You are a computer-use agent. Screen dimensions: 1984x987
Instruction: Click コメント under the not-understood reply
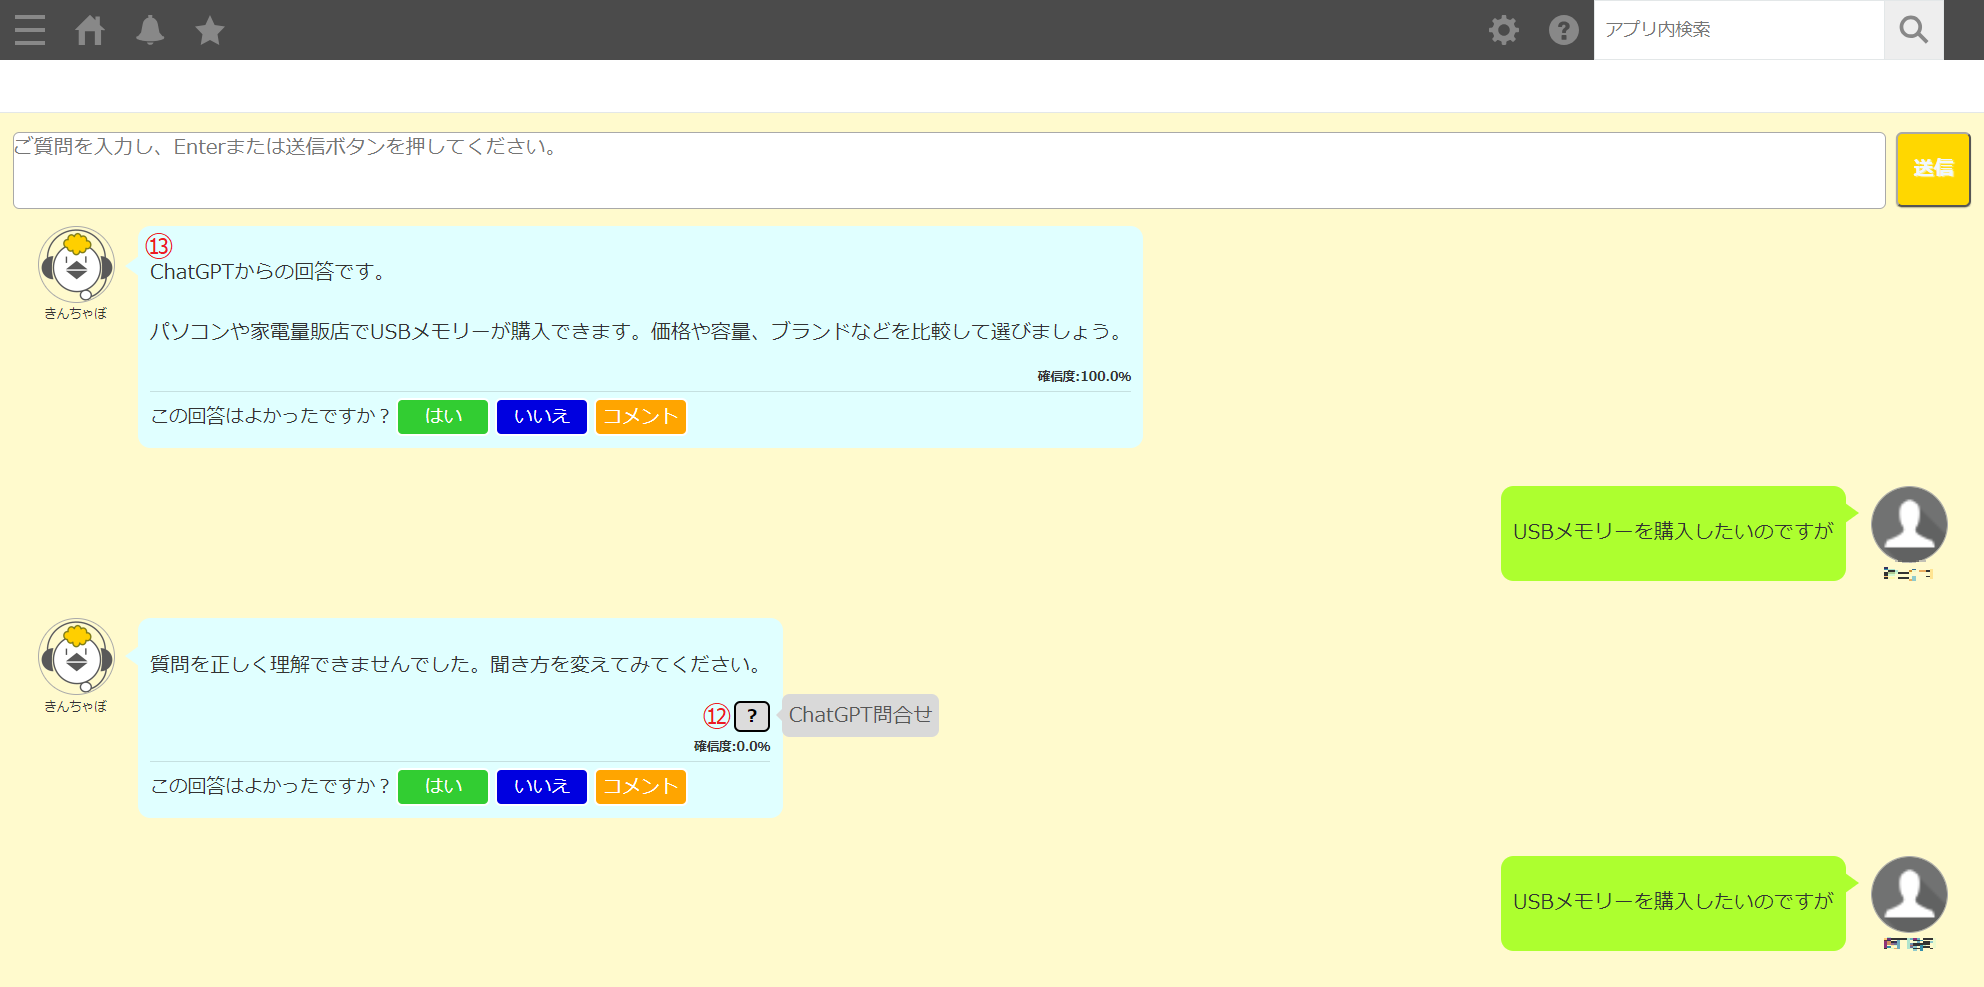click(640, 786)
